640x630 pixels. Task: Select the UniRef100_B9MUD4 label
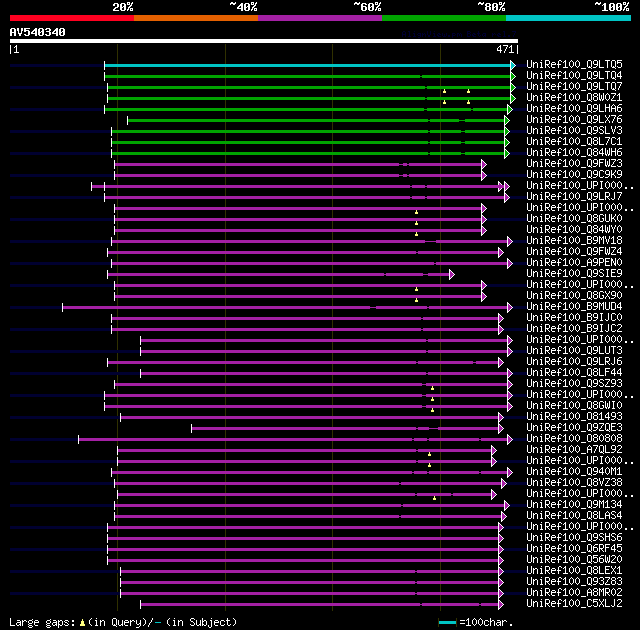[x=574, y=307]
